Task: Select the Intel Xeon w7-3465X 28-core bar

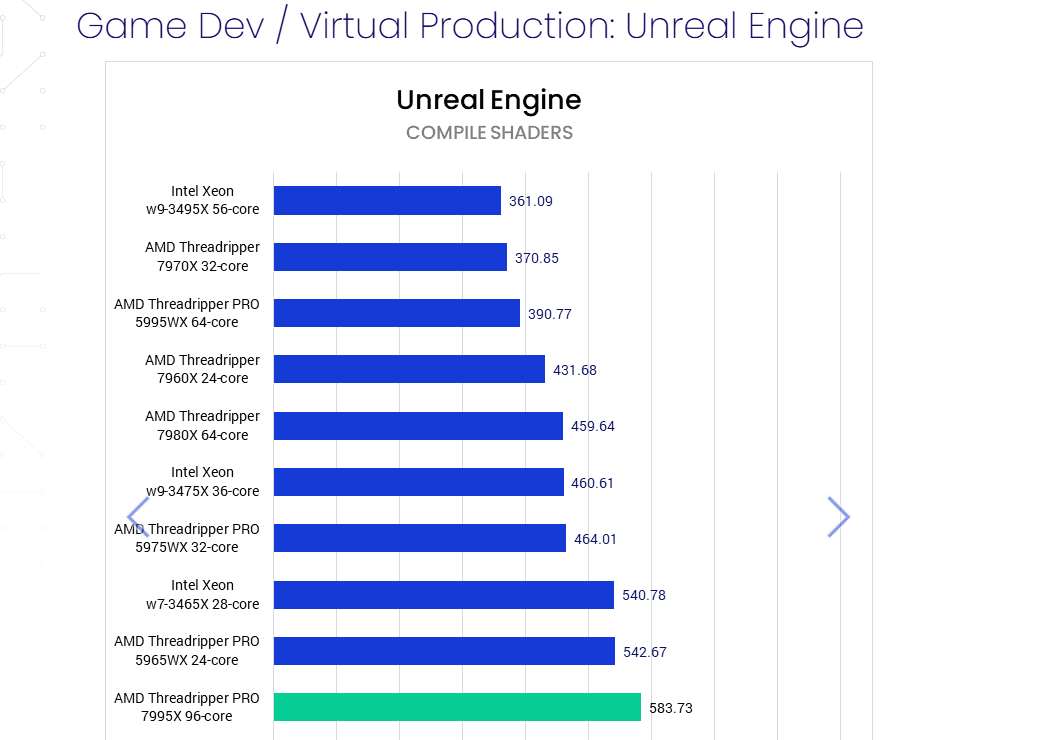Action: pyautogui.click(x=443, y=595)
